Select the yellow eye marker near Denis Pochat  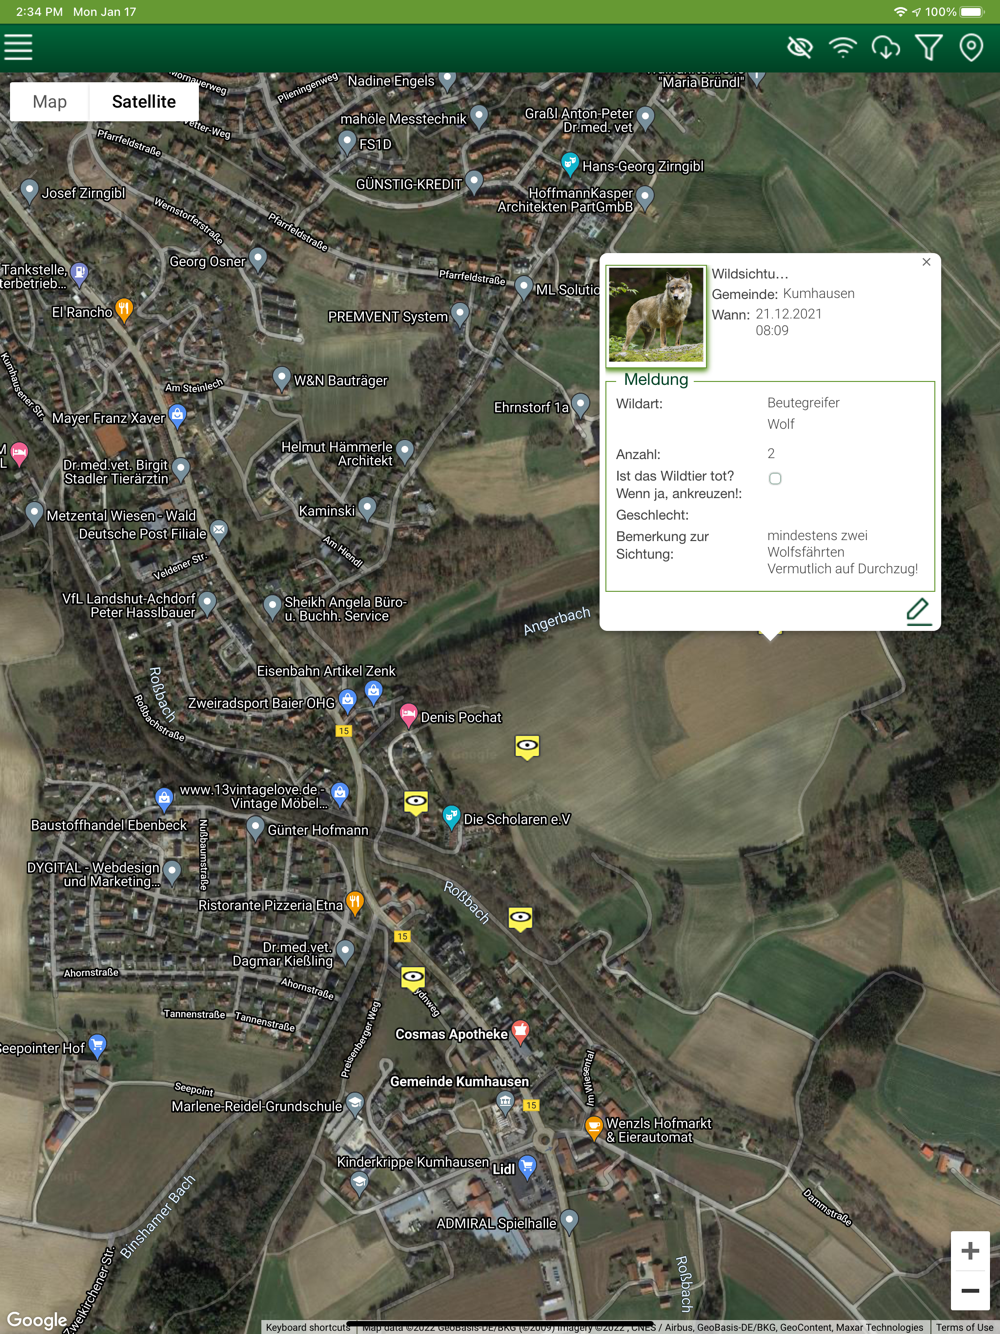tap(527, 747)
